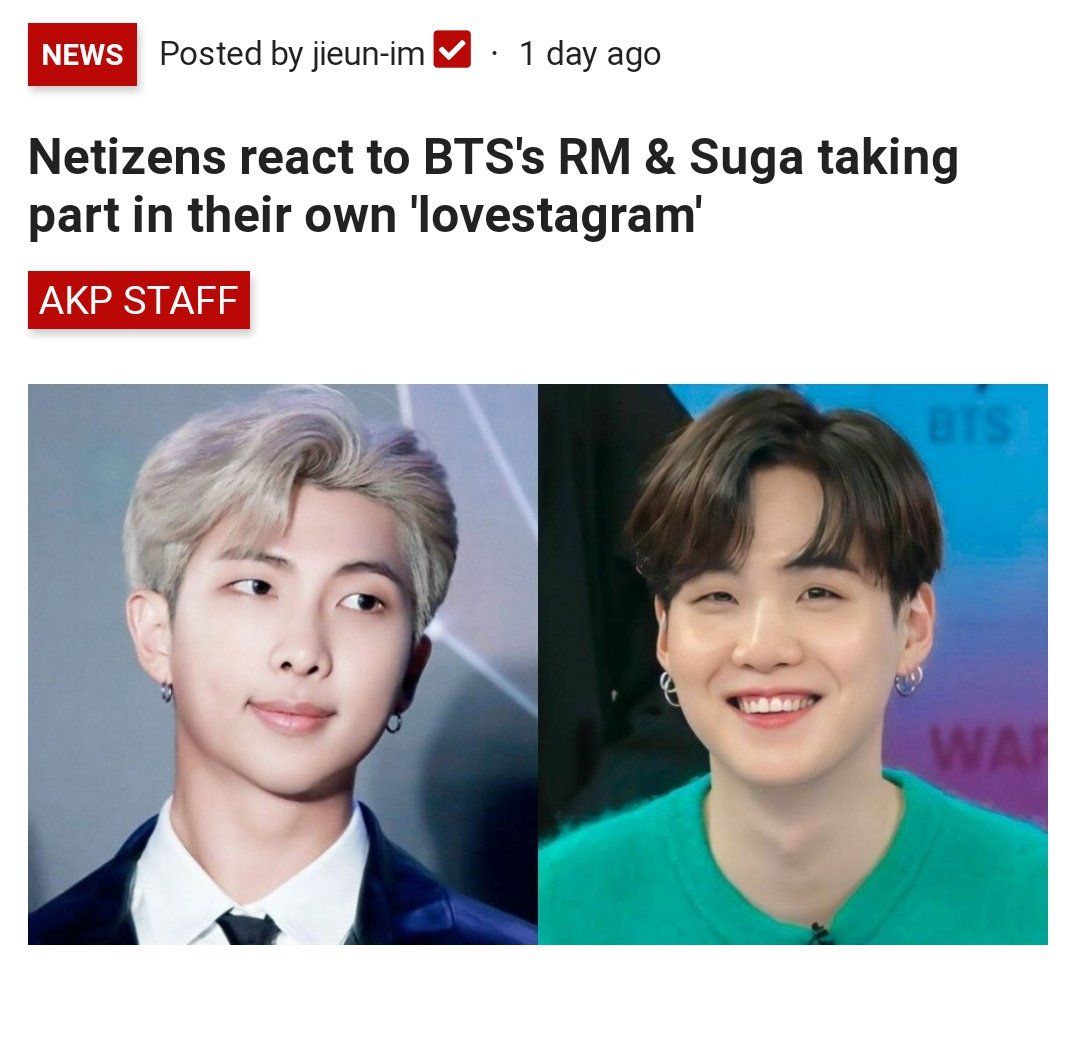Click the AKP STAFF red label

[x=138, y=300]
